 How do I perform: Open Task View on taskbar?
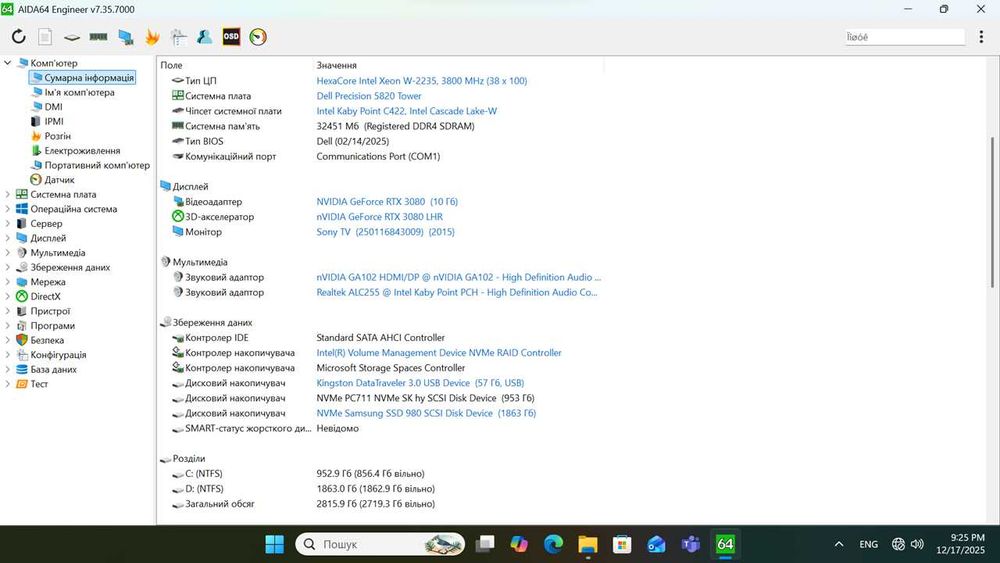tap(485, 544)
